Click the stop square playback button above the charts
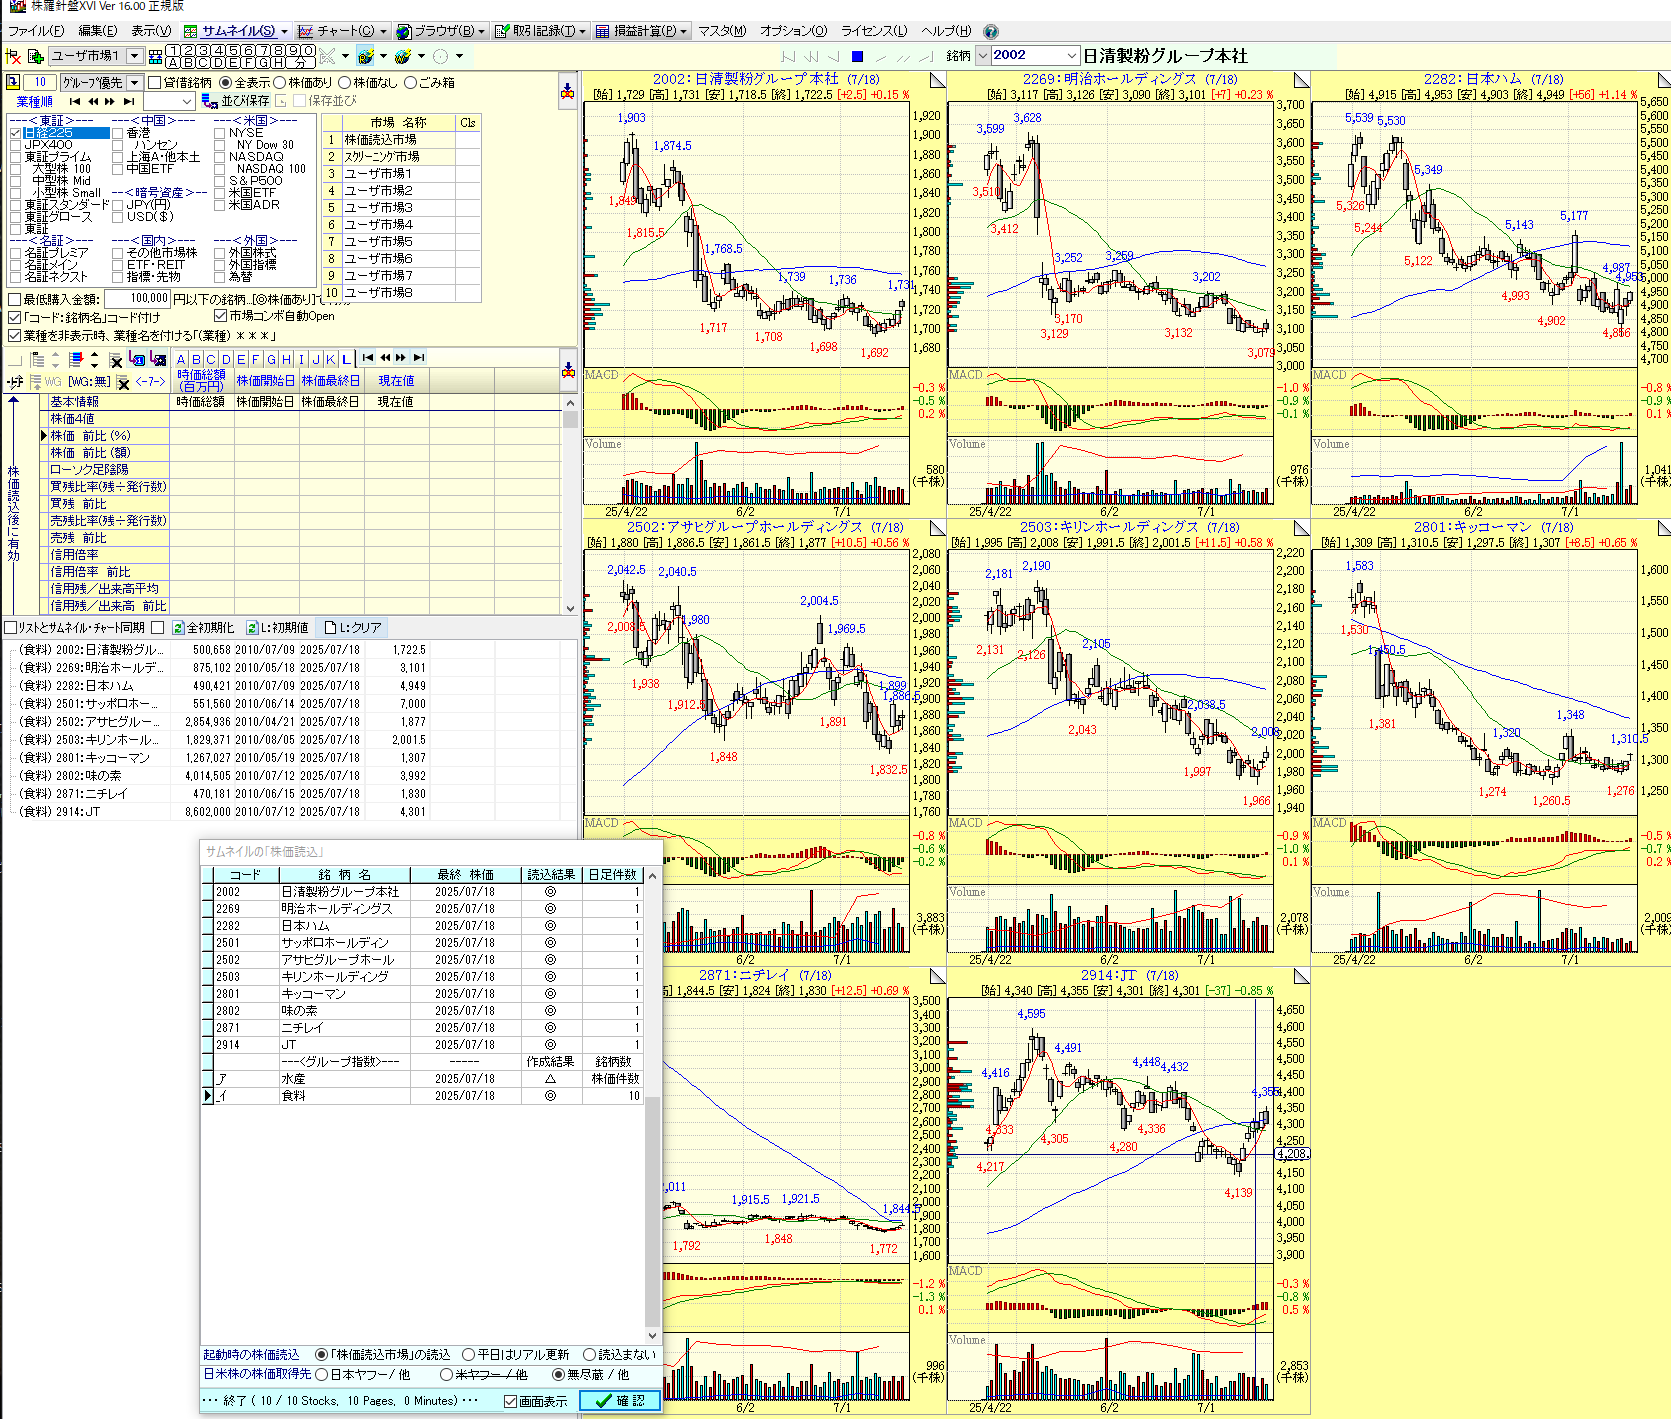1671x1419 pixels. point(857,56)
